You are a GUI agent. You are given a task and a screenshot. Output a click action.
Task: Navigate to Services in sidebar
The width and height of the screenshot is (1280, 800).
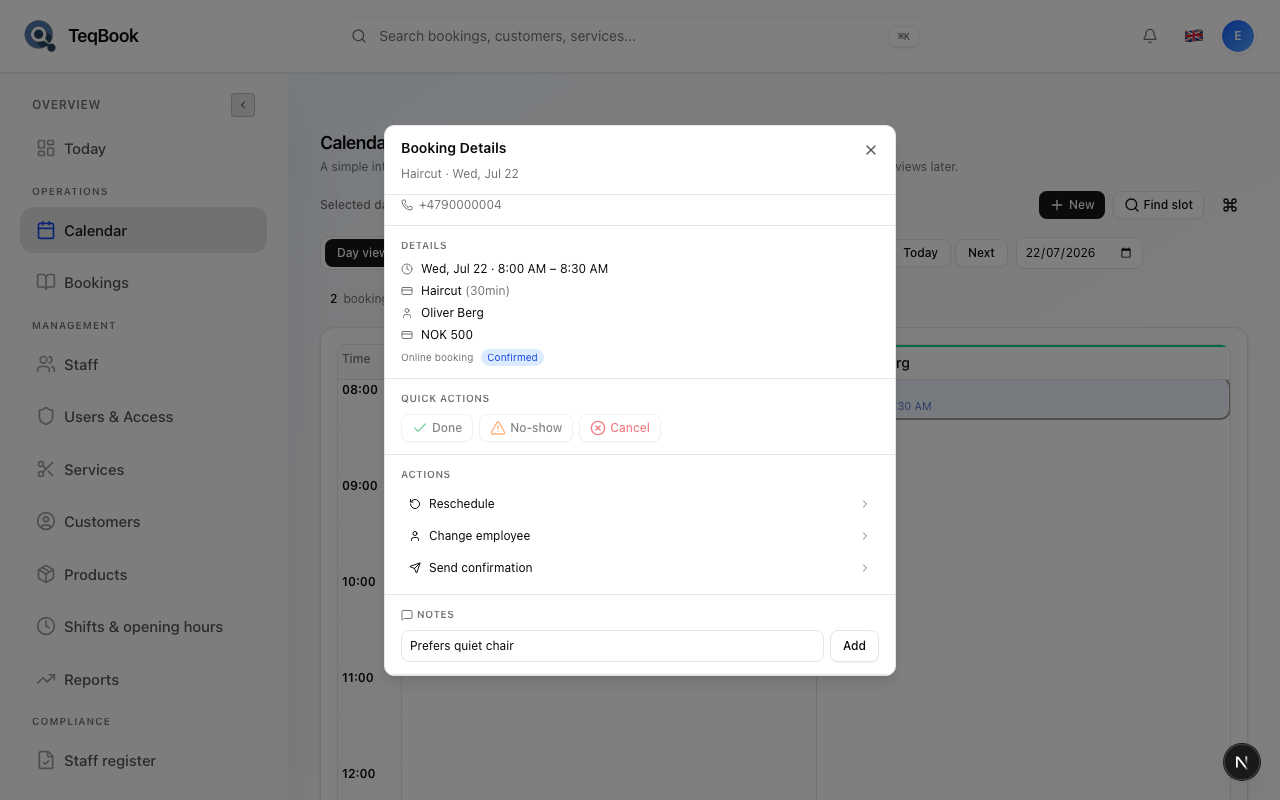143,470
